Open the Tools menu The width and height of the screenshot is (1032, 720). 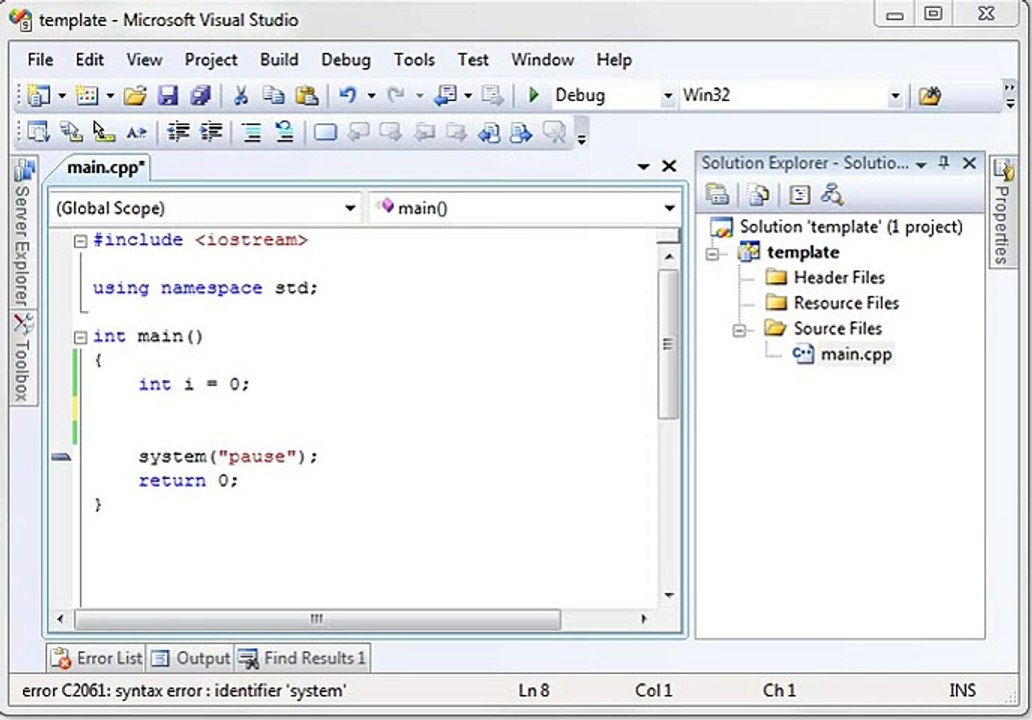(x=414, y=60)
